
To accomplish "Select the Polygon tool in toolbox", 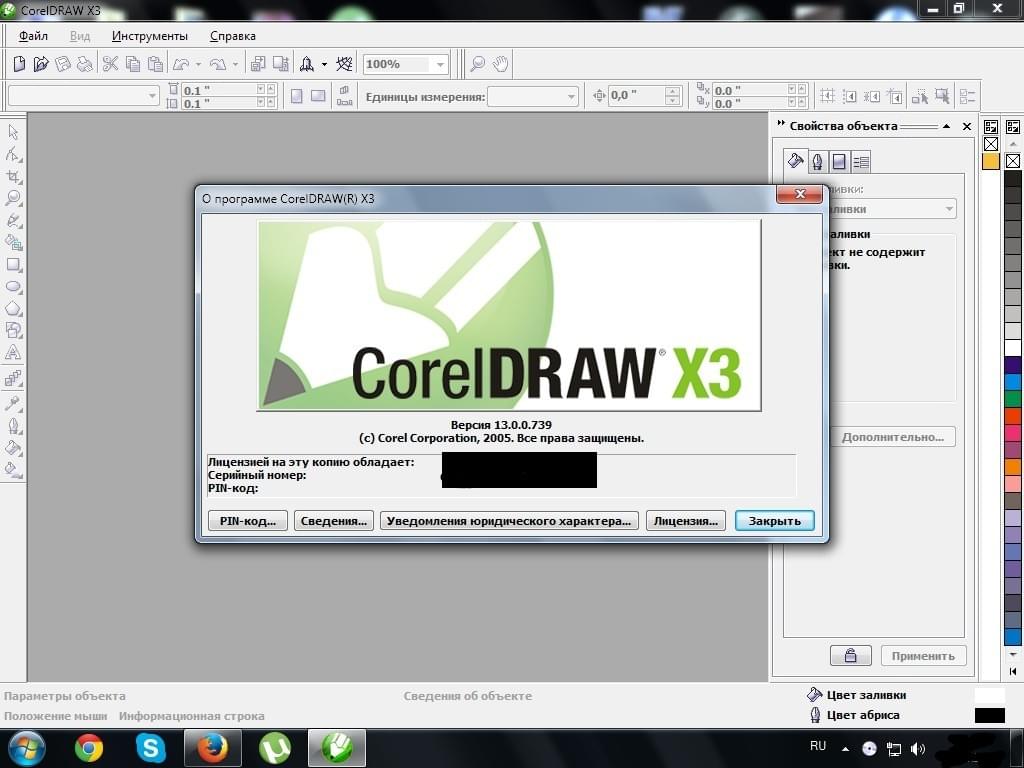I will 13,309.
